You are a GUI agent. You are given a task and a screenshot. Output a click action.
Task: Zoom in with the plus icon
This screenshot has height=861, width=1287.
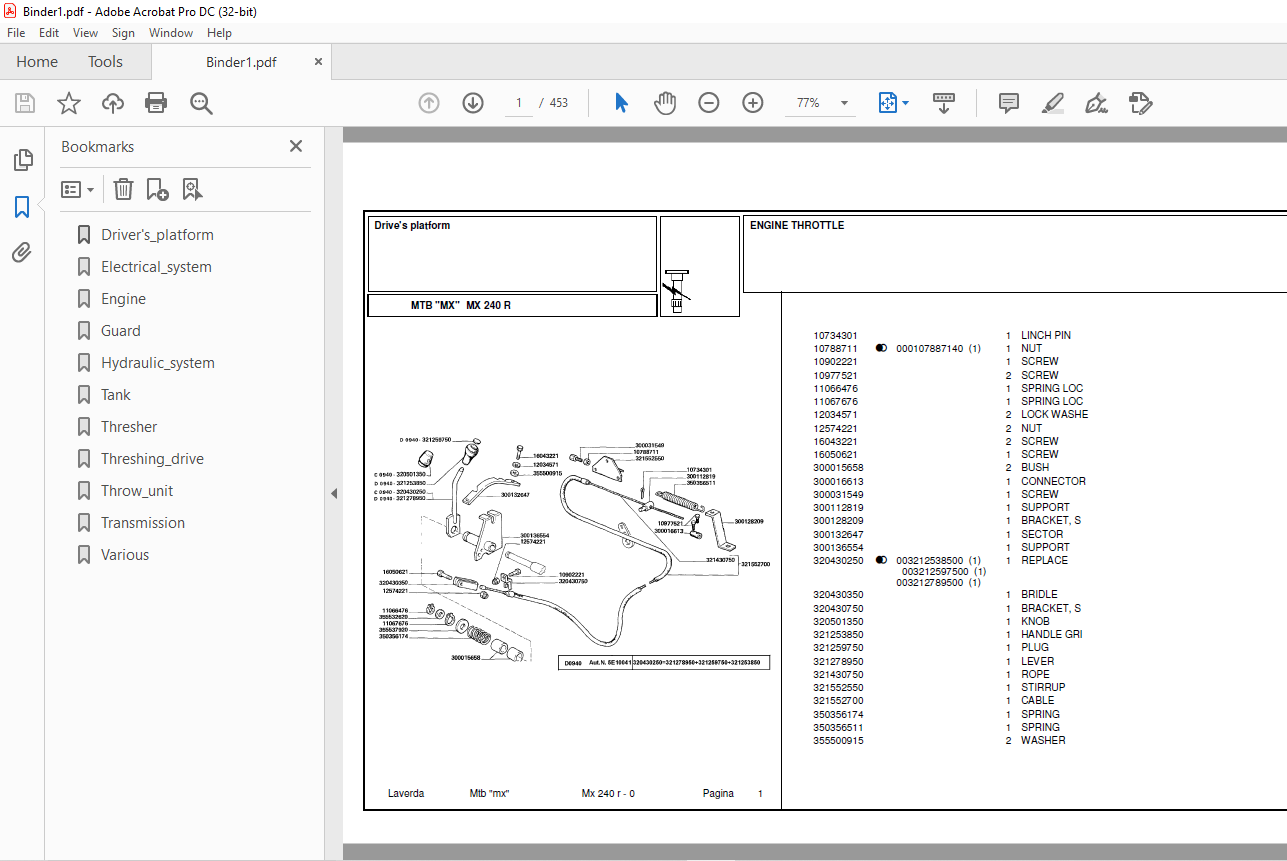click(x=753, y=103)
